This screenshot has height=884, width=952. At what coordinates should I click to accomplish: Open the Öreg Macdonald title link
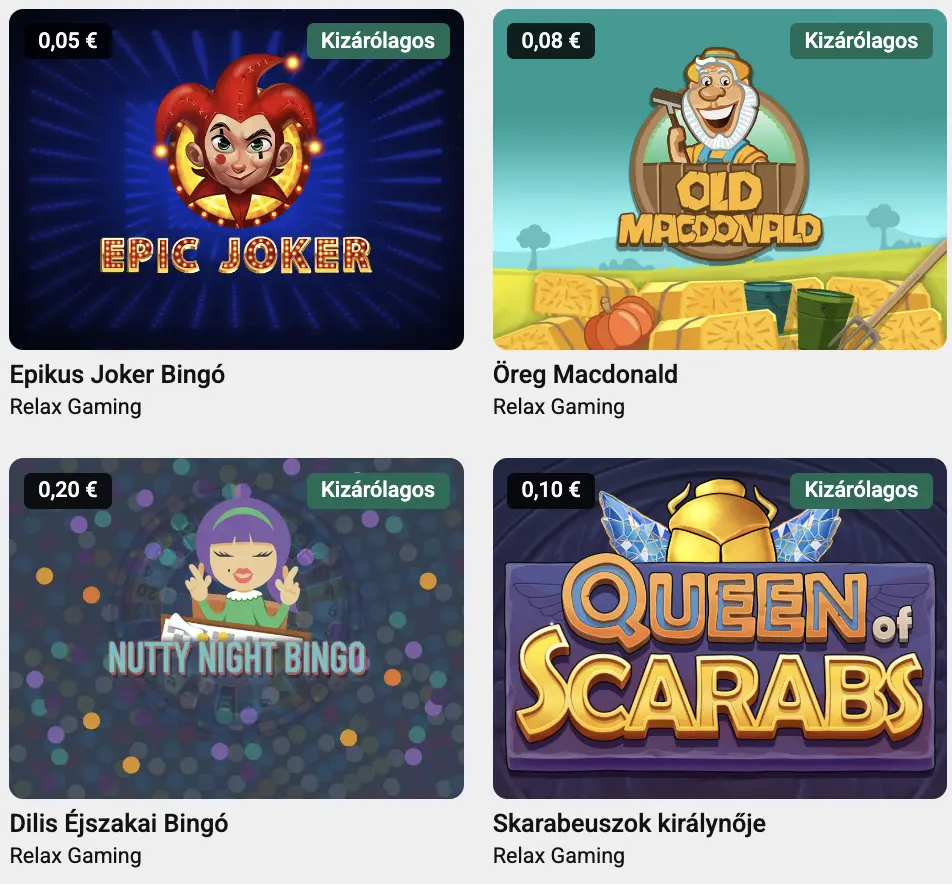coord(585,375)
